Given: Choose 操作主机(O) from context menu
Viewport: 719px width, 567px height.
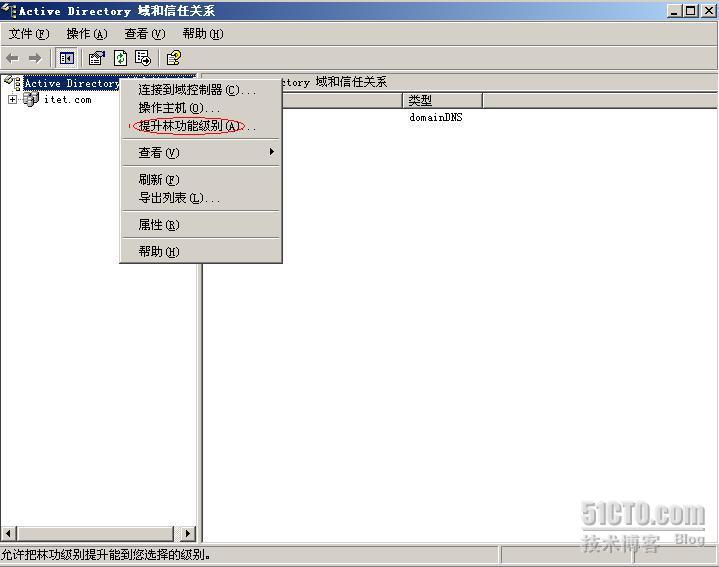Looking at the screenshot, I should click(201, 108).
